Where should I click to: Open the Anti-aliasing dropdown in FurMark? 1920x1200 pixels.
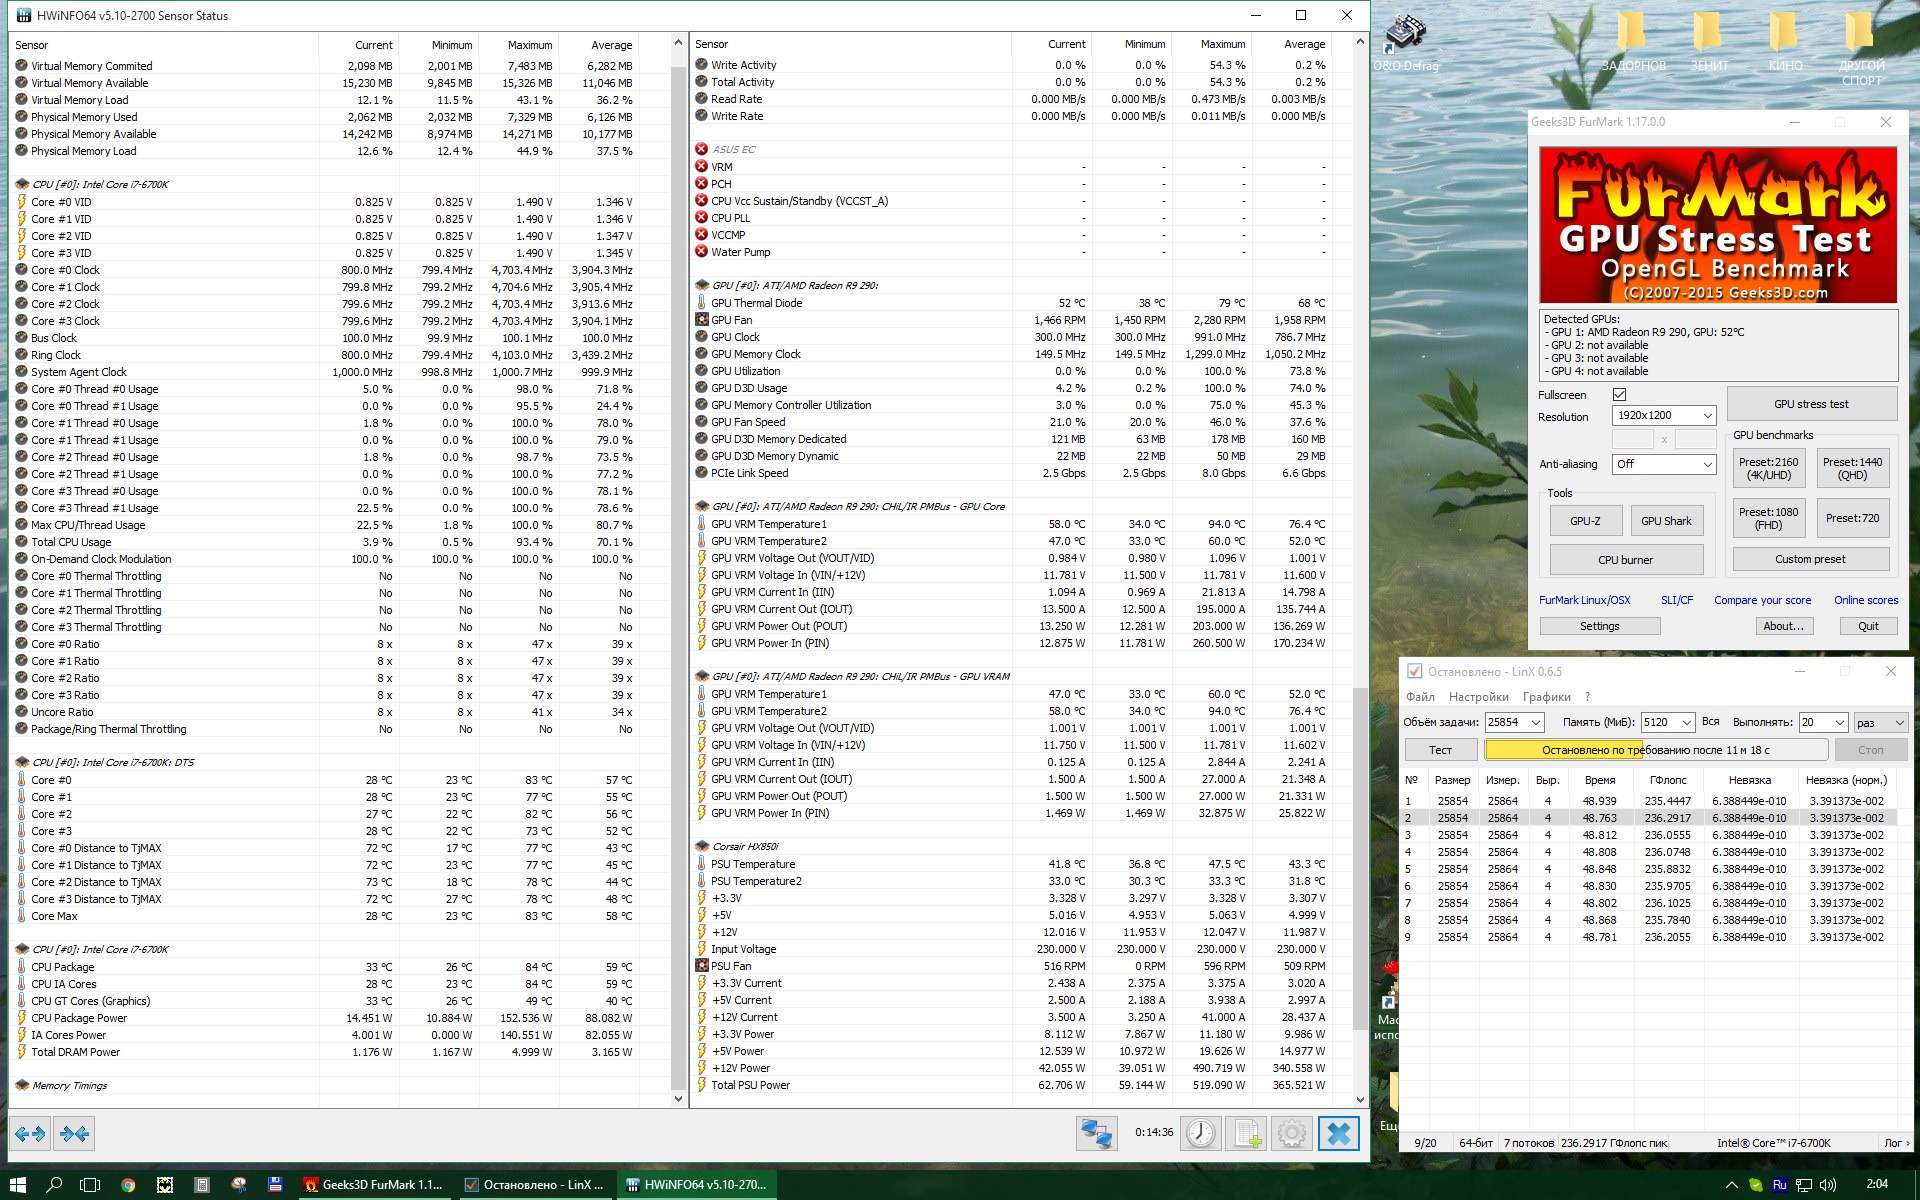pos(1664,464)
